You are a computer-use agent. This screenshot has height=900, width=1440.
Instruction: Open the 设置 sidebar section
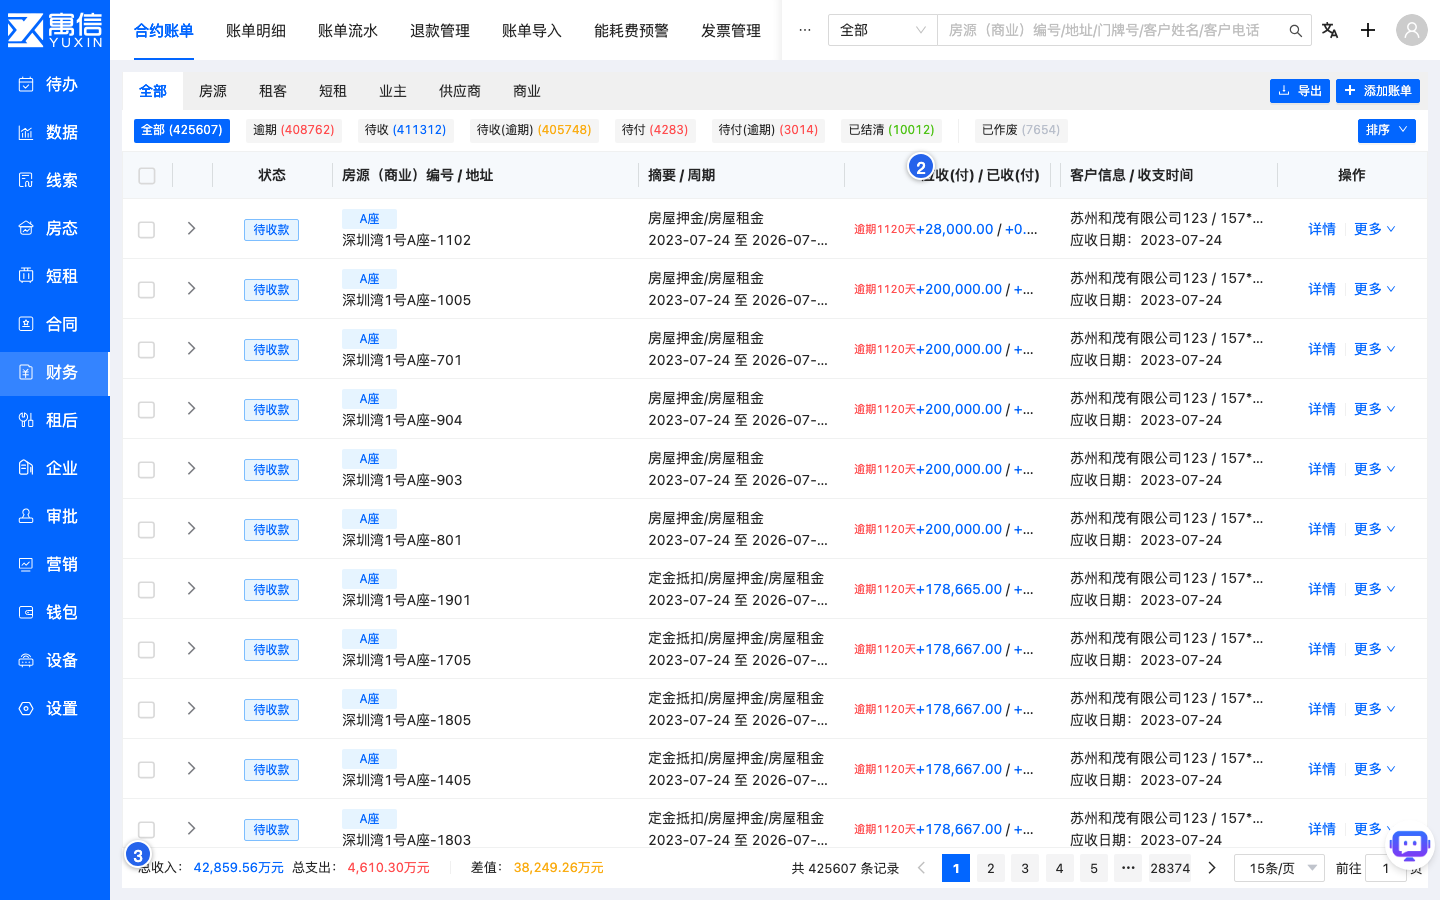[x=54, y=708]
